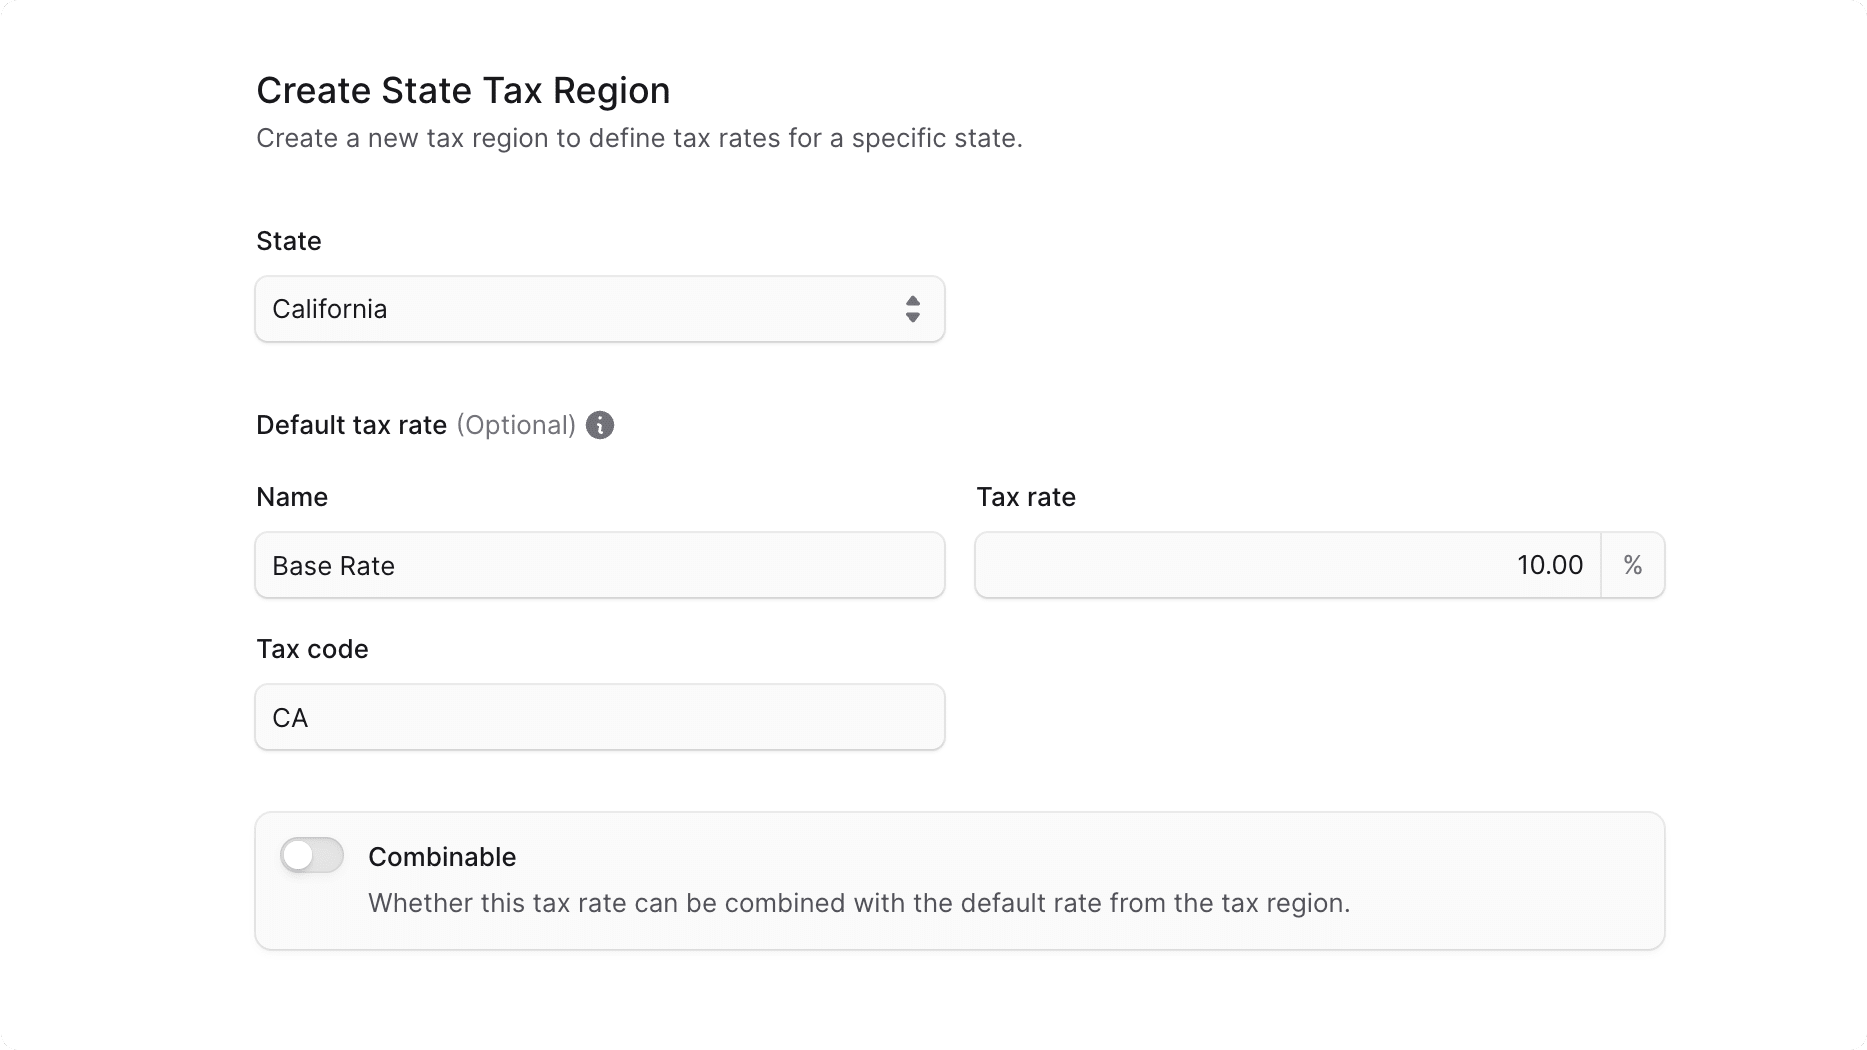
Task: Click the info icon next to Default tax rate
Action: 598,425
